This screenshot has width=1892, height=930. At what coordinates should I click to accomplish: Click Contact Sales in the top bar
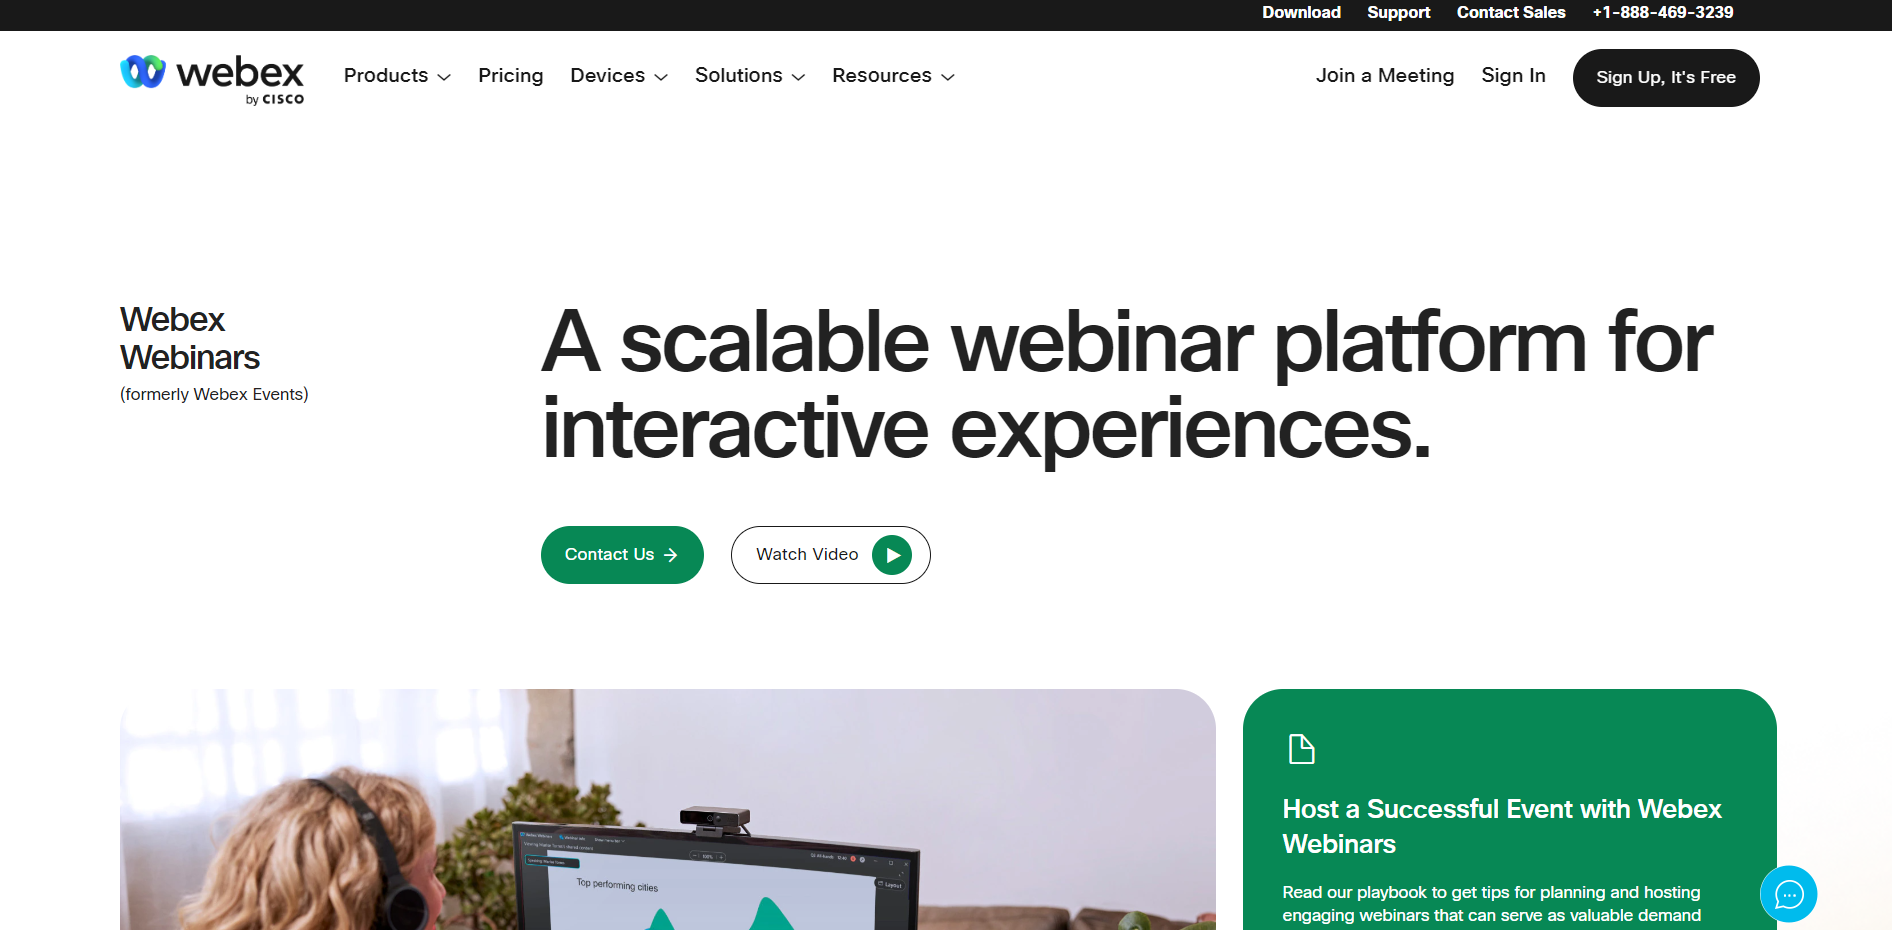coord(1511,12)
